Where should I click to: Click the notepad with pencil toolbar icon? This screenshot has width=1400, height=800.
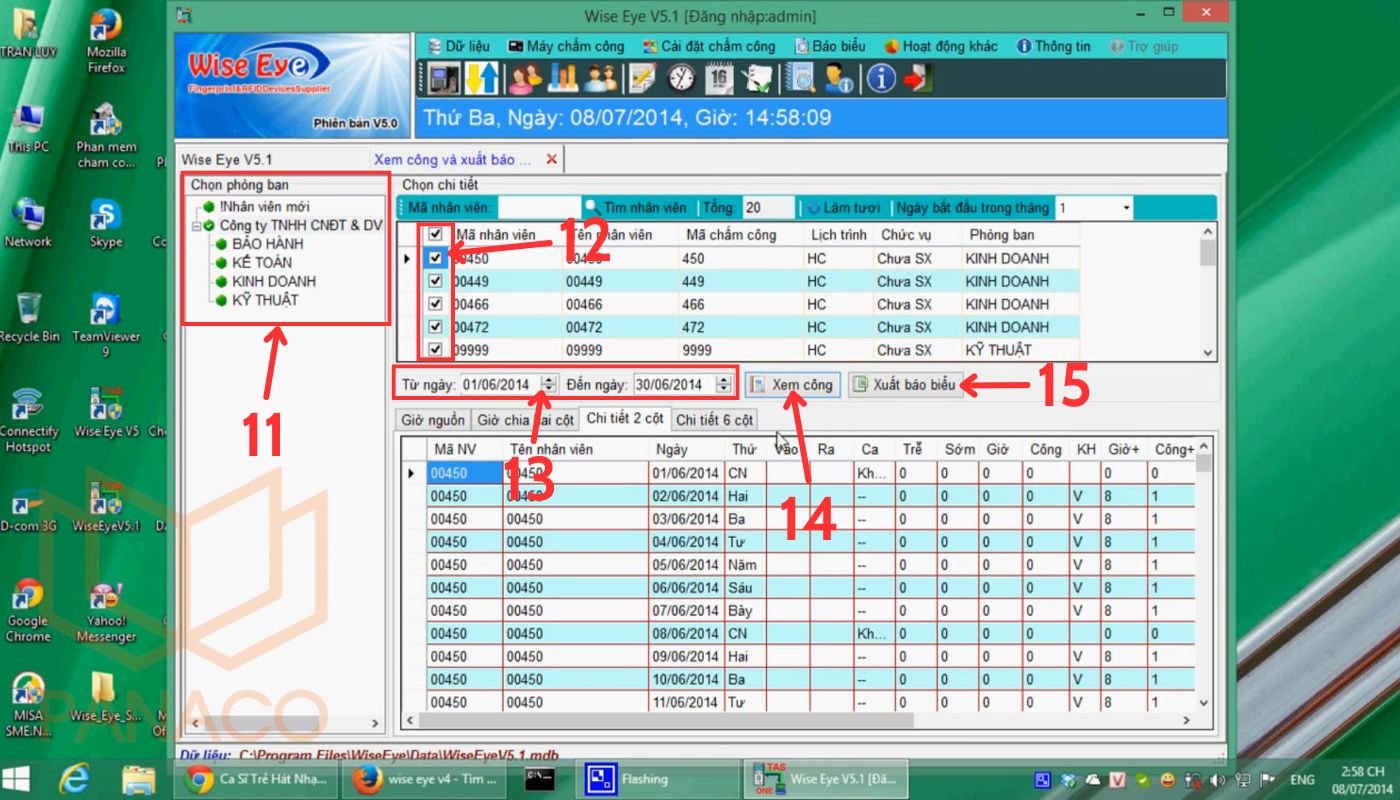(642, 78)
